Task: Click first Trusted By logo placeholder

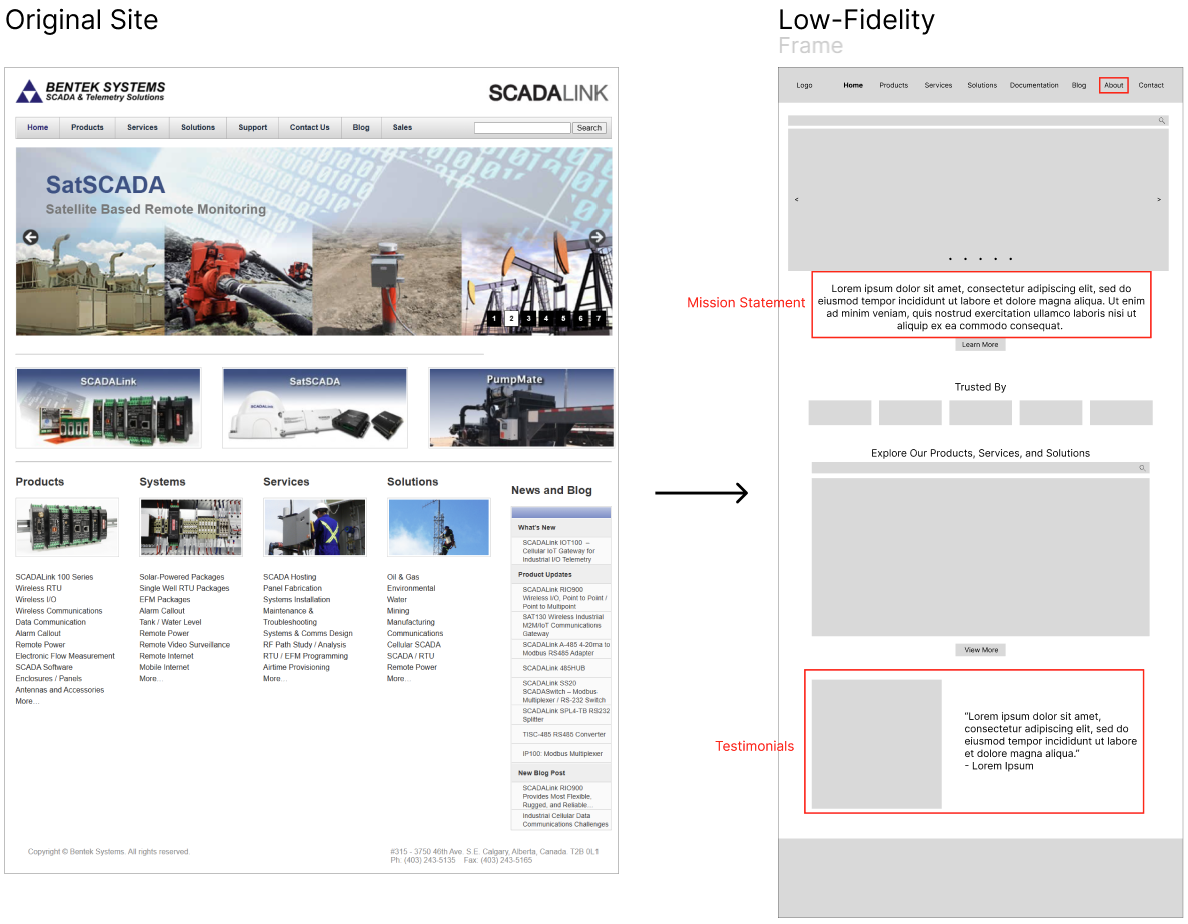Action: click(839, 413)
